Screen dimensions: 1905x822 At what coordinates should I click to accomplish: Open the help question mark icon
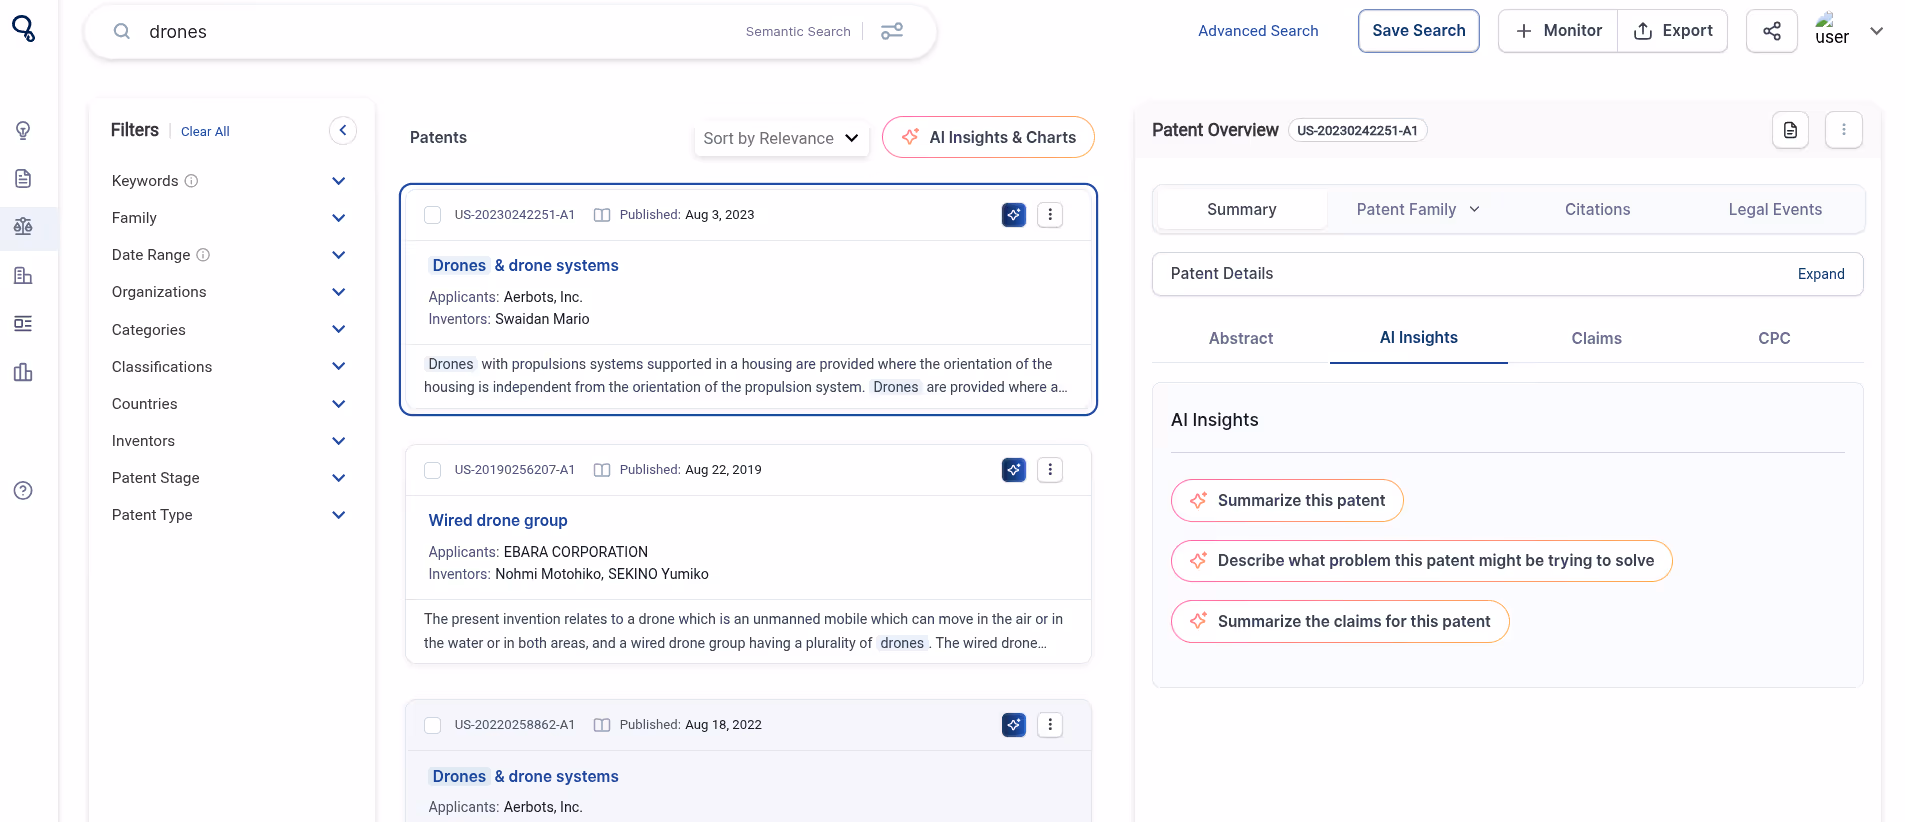pos(23,490)
